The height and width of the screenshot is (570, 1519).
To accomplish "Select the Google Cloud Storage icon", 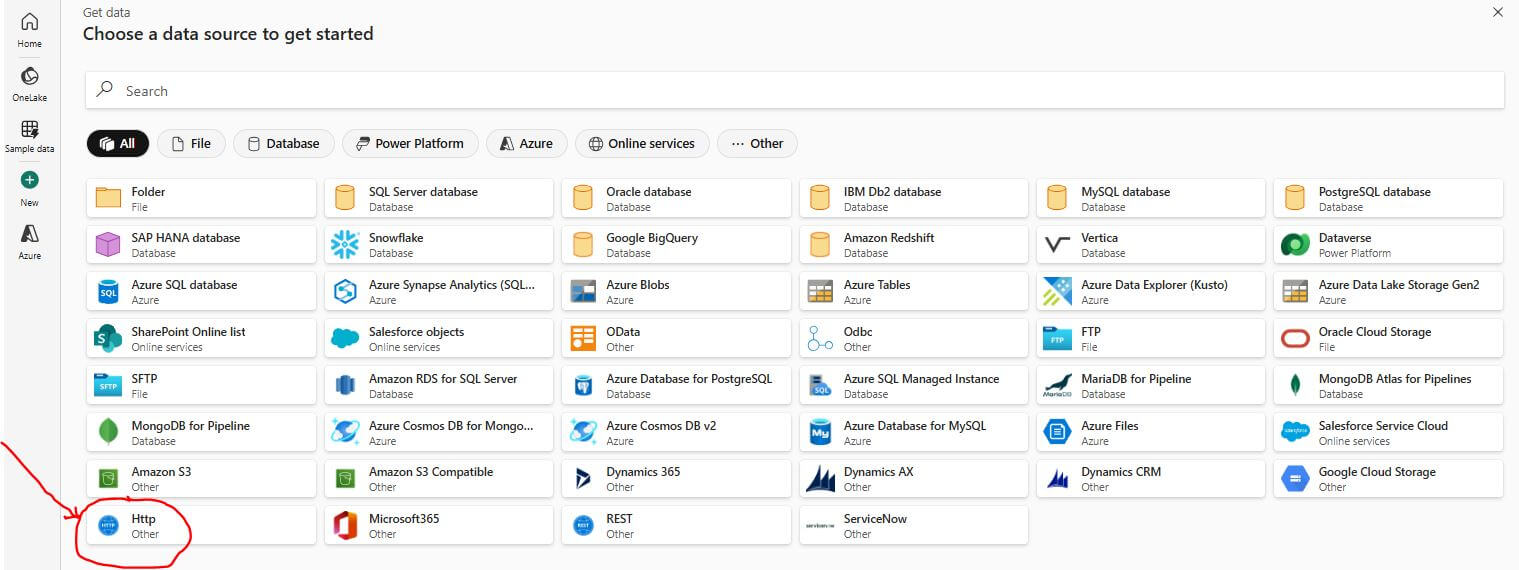I will 1295,479.
